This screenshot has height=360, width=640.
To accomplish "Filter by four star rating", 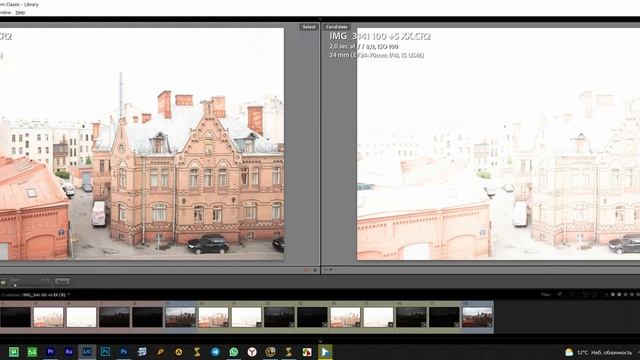I will tap(632, 294).
